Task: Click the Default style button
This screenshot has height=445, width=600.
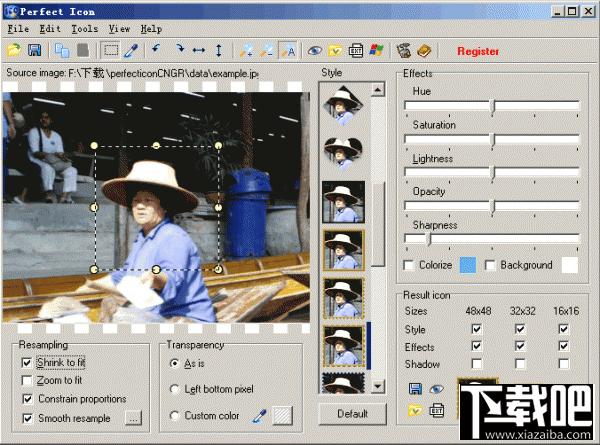Action: click(x=352, y=414)
